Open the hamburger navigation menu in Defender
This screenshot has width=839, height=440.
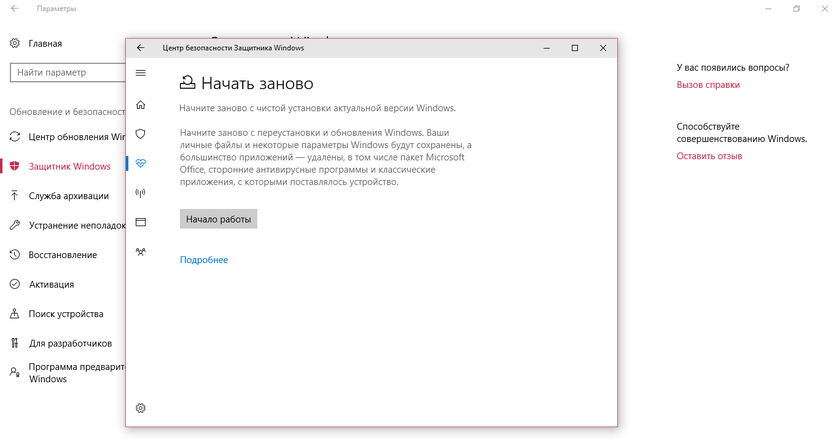[141, 73]
